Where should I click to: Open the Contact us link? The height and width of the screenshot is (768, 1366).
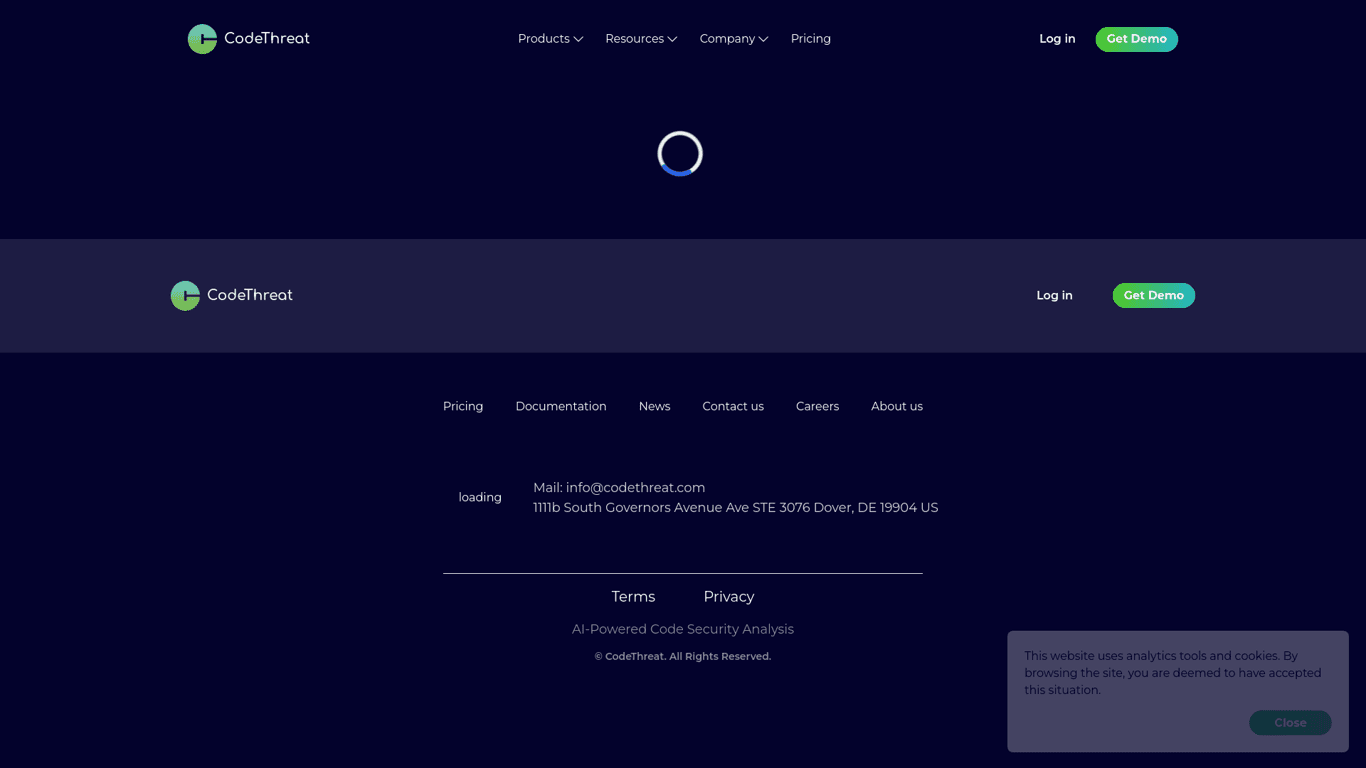[x=733, y=406]
